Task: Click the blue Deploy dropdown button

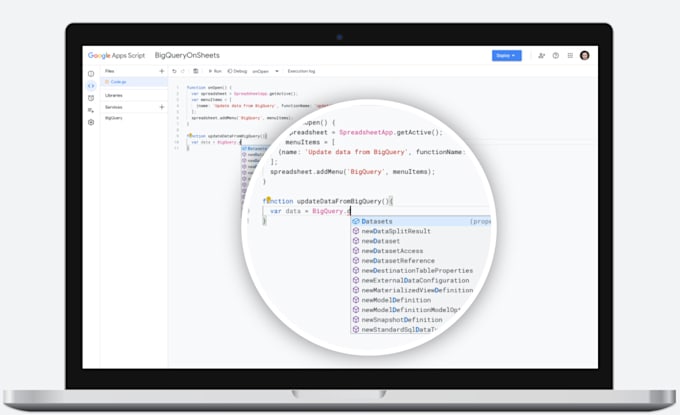Action: [507, 56]
